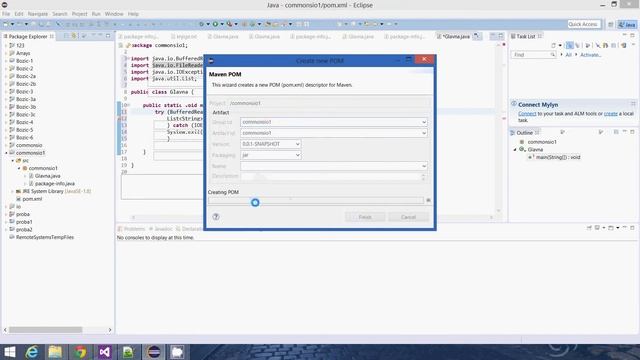Screen dimensions: 640x360
Task: Open the Run button dropdown arrow
Action: click(x=222, y=24)
